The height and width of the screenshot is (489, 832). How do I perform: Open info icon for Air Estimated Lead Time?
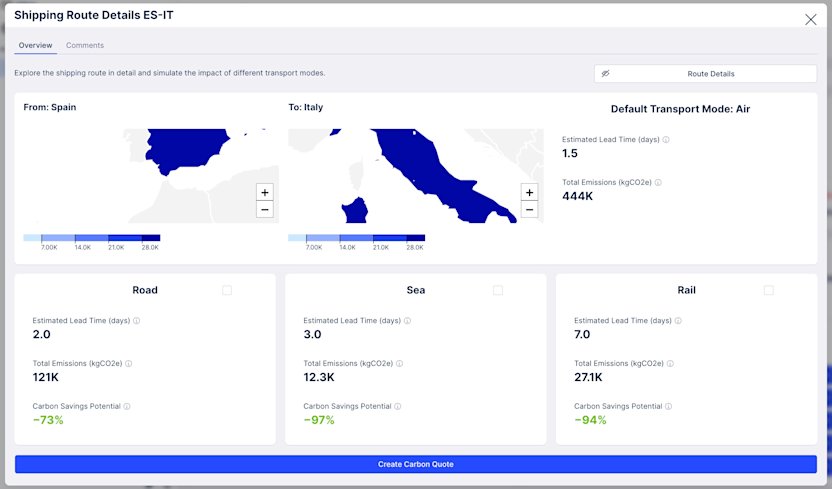point(666,139)
